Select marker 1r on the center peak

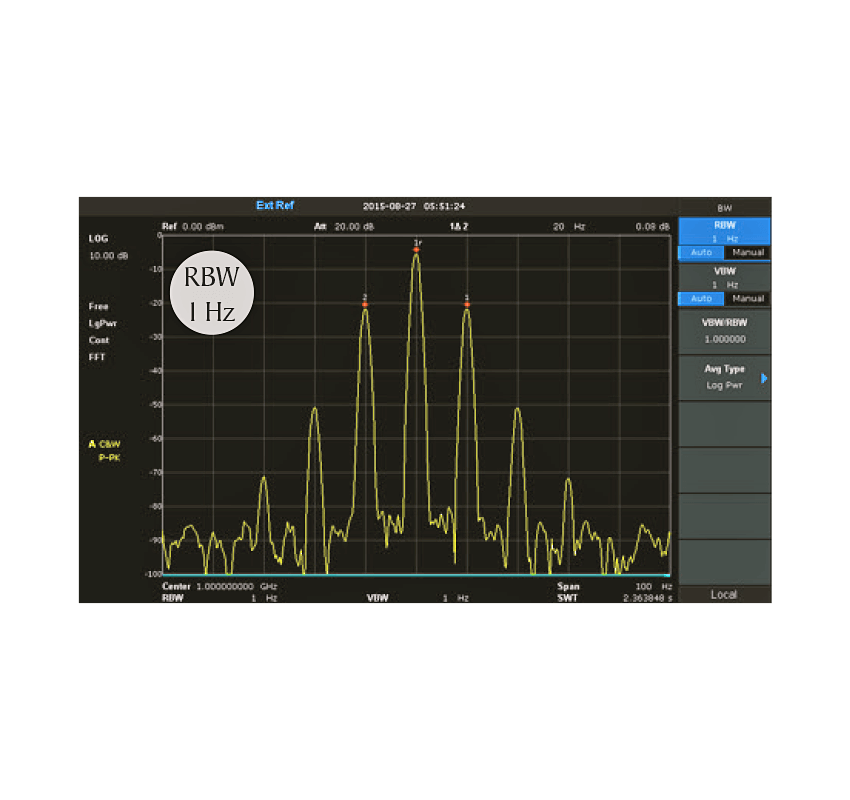(416, 249)
